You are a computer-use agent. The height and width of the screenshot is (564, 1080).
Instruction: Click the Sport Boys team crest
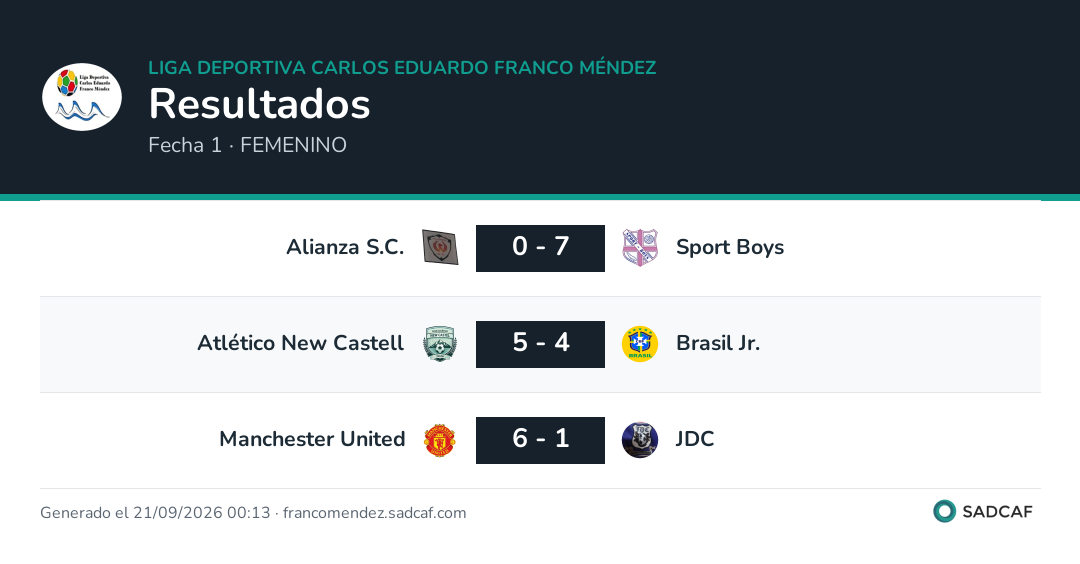pyautogui.click(x=640, y=247)
